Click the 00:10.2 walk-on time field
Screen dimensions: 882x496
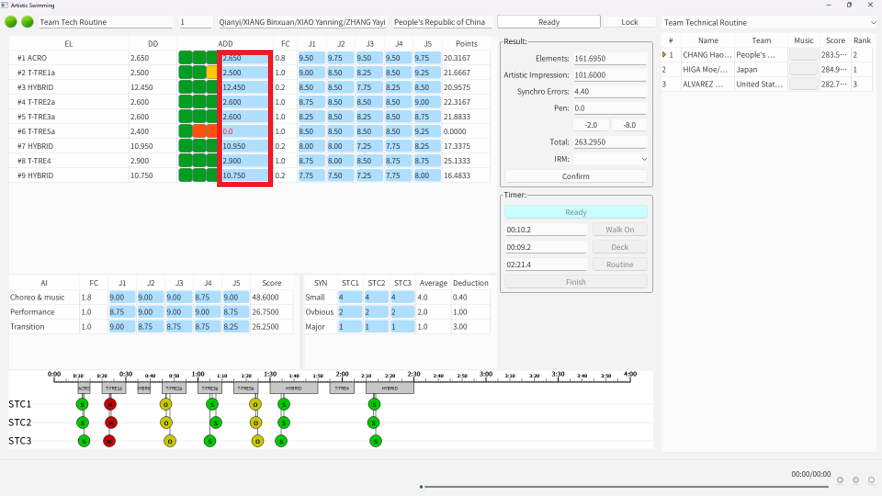[546, 229]
